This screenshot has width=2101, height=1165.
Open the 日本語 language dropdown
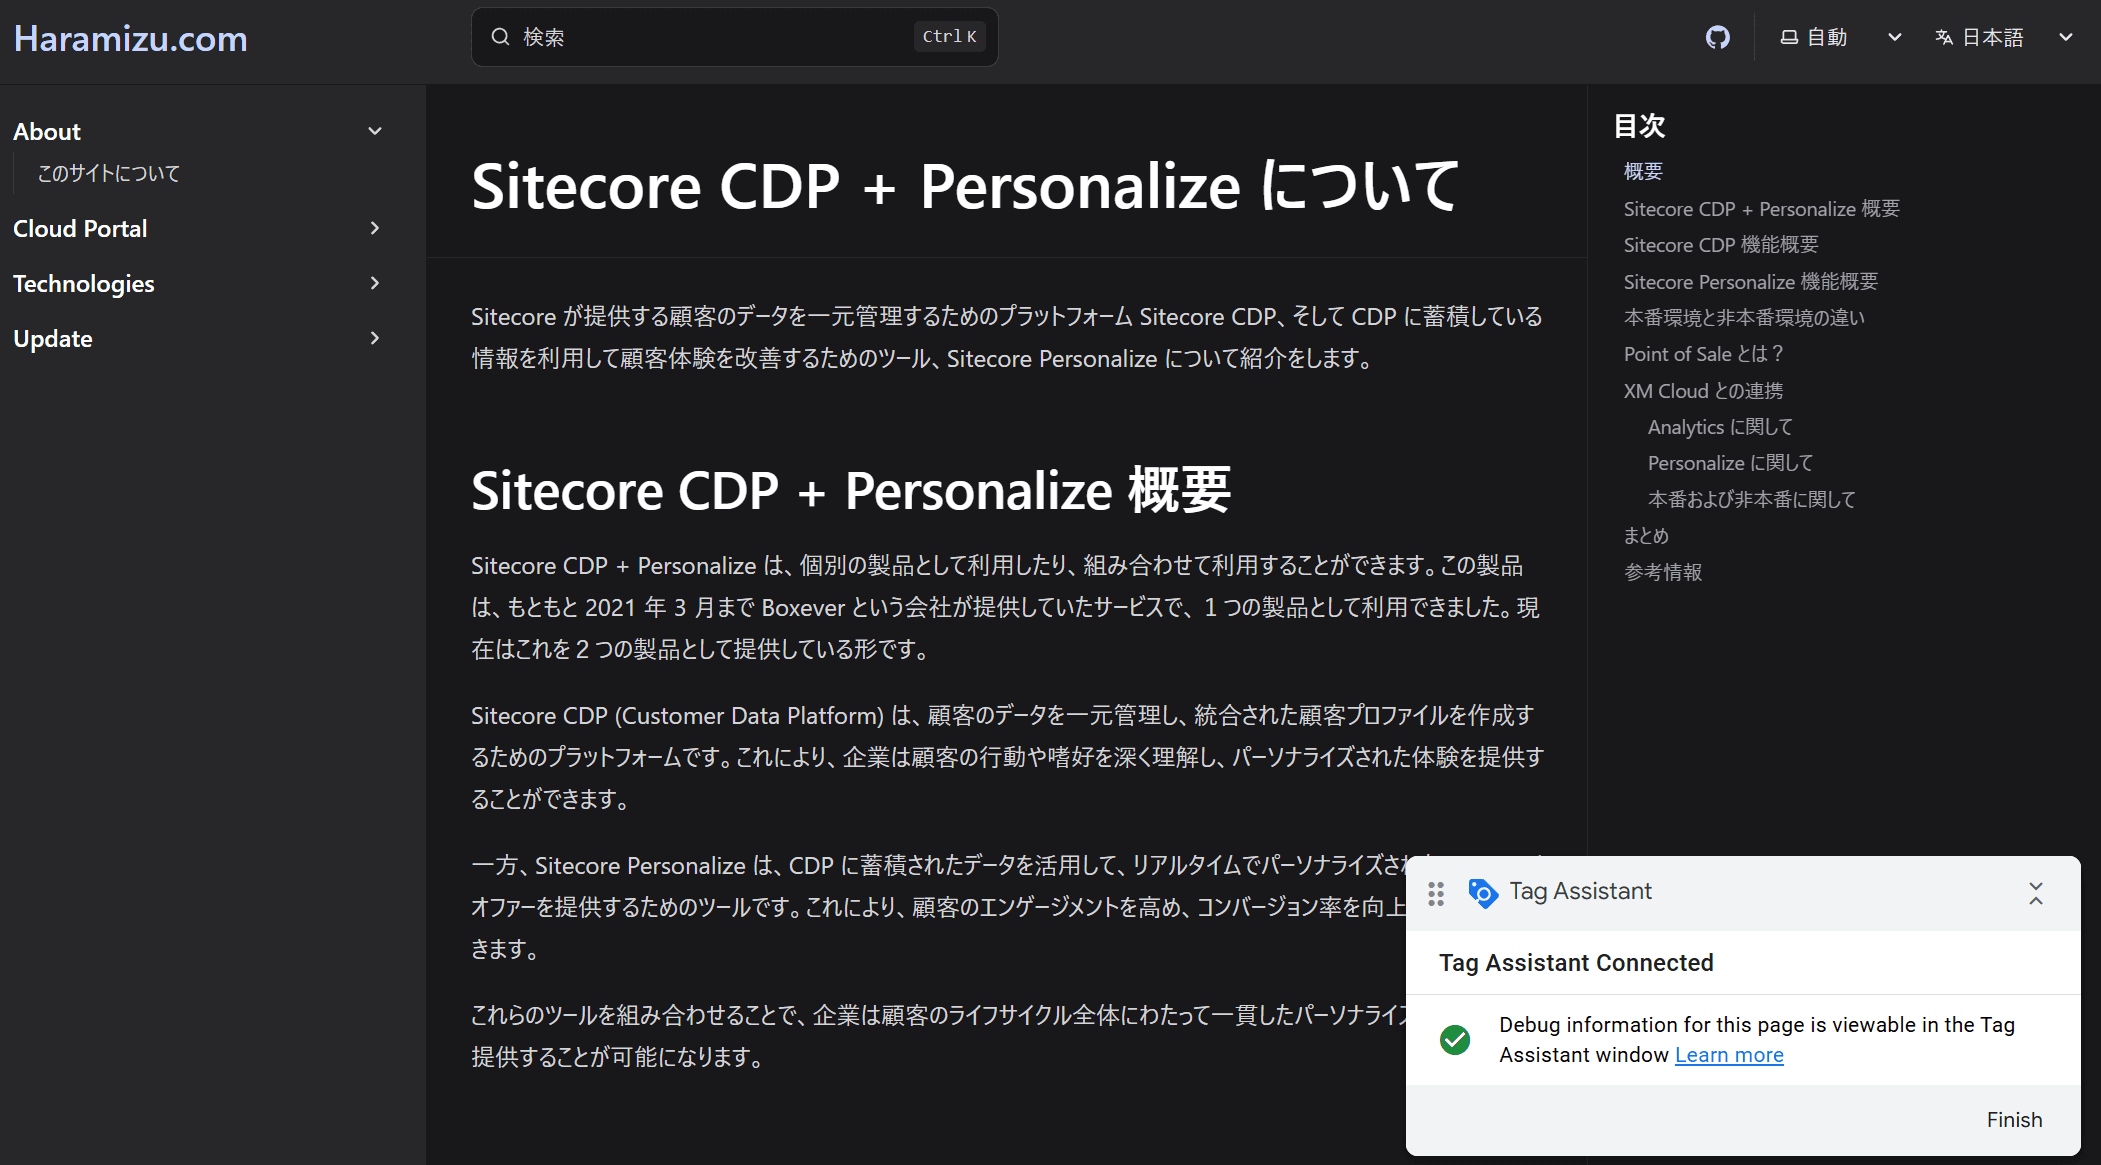(2065, 38)
